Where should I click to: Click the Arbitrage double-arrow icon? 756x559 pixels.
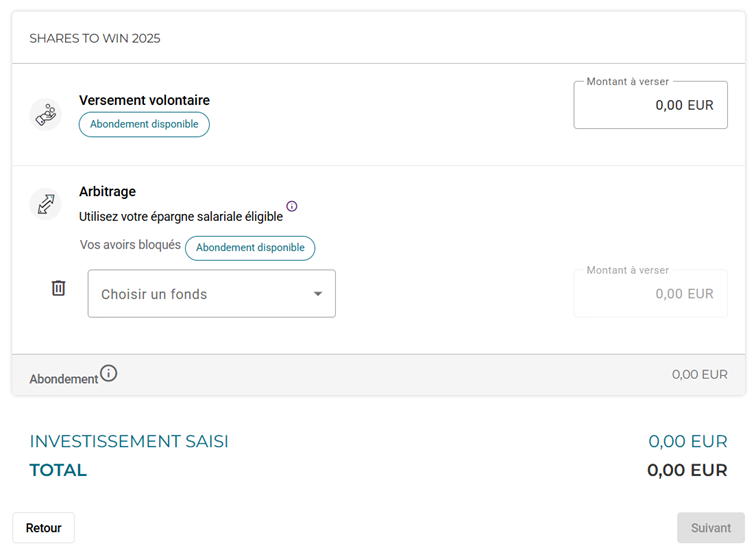tap(46, 204)
